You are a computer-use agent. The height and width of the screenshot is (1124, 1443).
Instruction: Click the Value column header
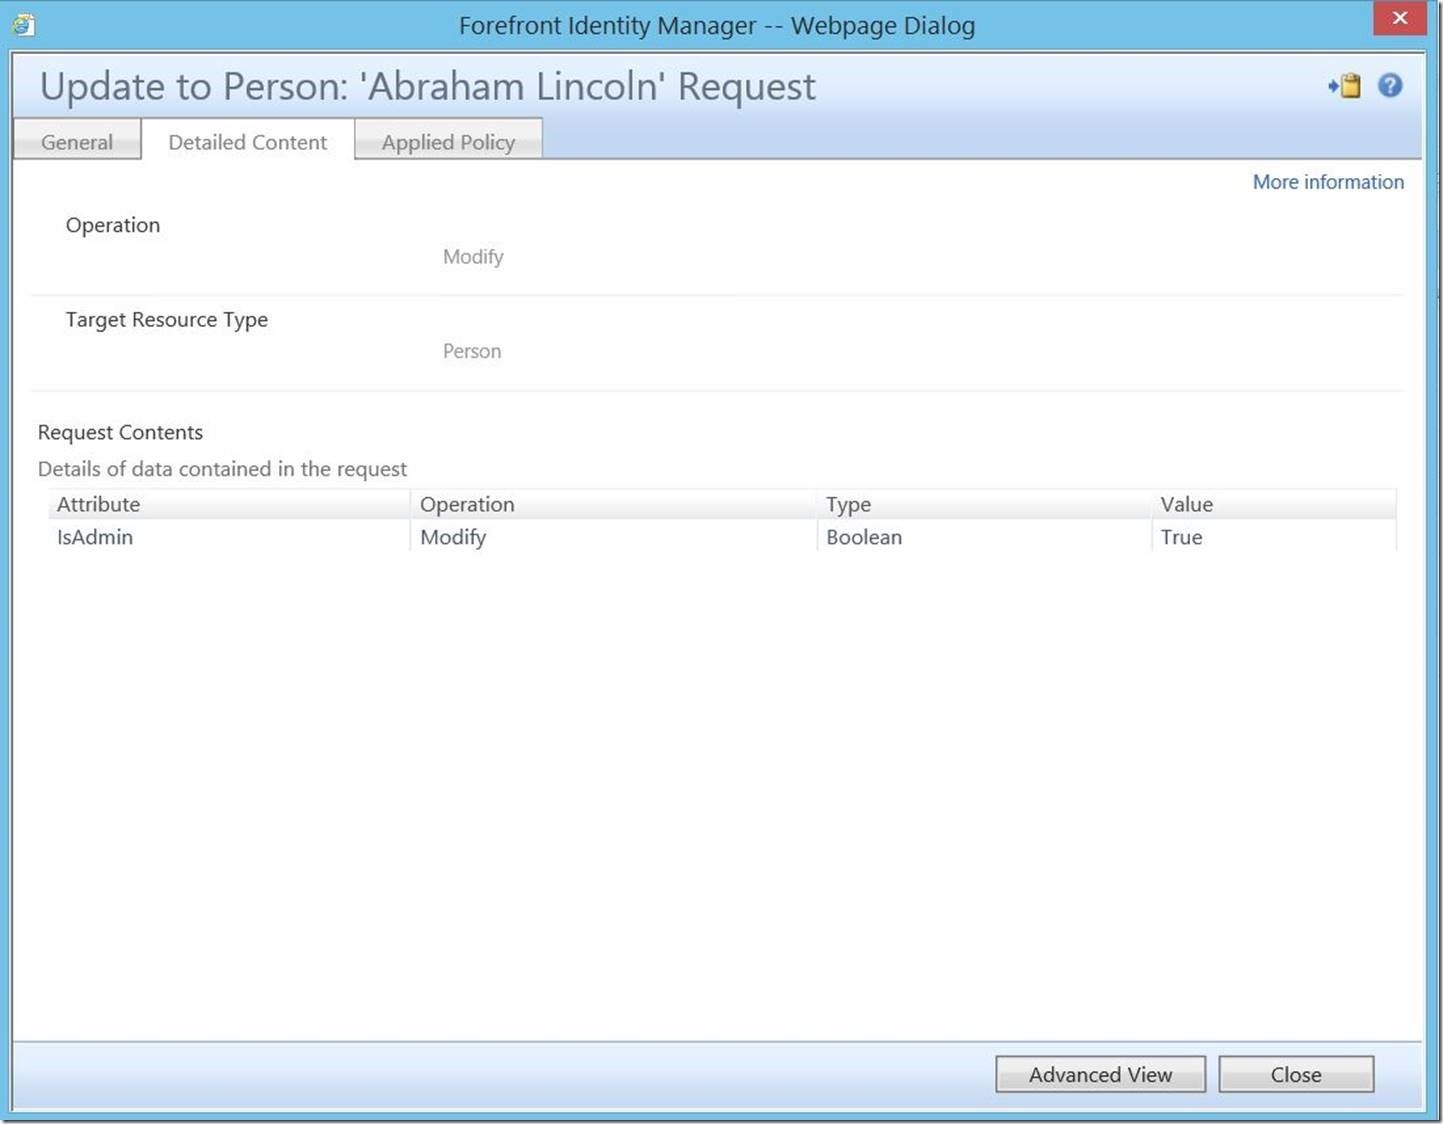point(1274,504)
